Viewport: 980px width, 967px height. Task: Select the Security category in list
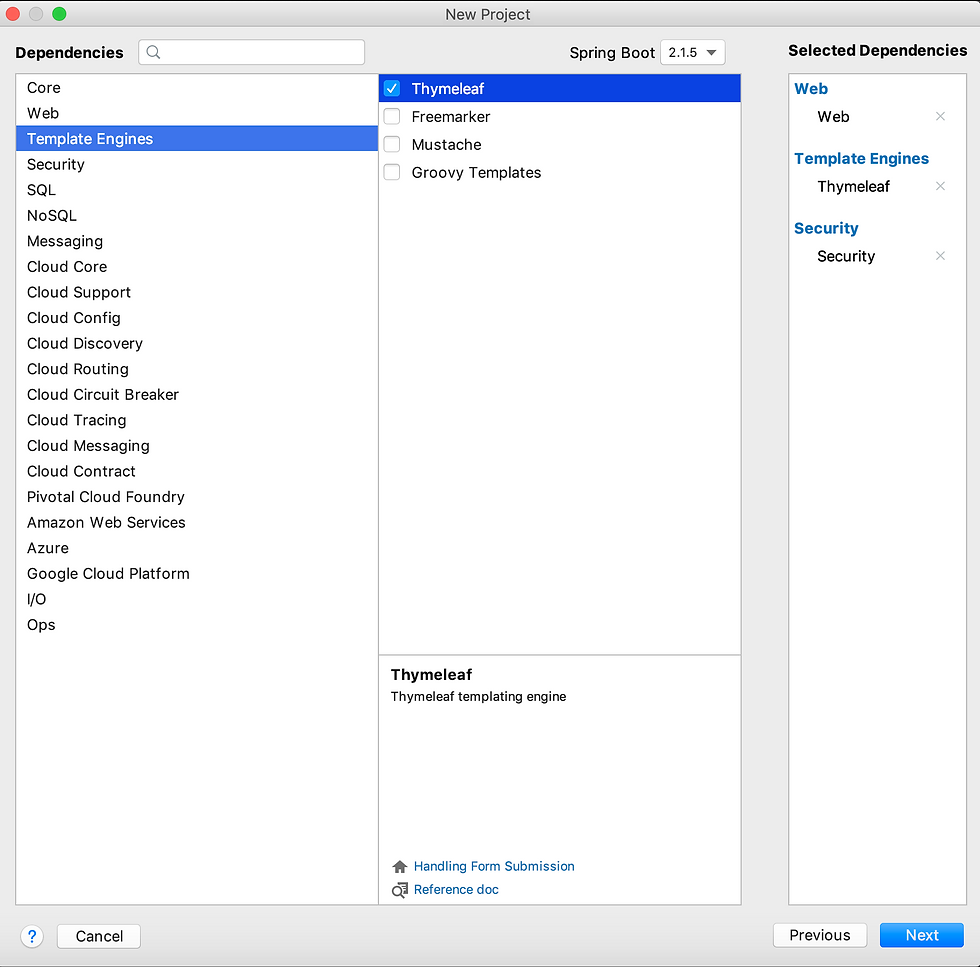click(x=197, y=164)
